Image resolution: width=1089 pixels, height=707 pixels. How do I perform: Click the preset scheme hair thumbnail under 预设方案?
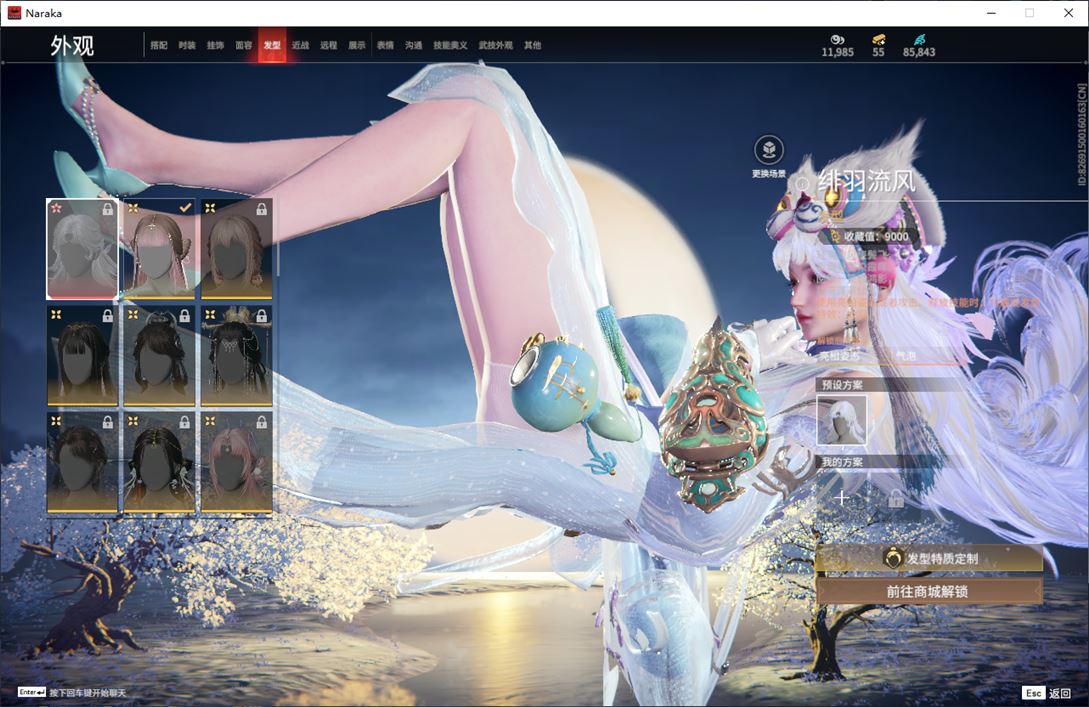click(x=842, y=420)
